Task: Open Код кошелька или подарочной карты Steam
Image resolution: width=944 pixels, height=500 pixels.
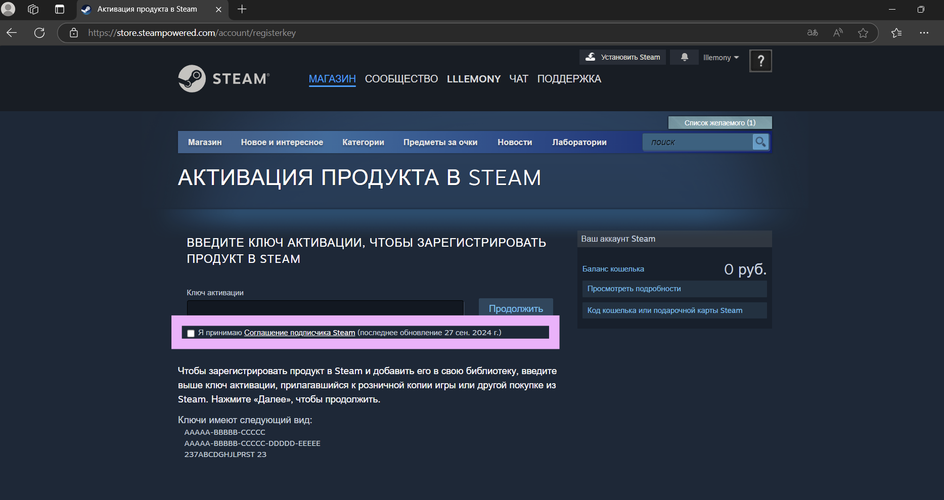Action: pos(674,310)
